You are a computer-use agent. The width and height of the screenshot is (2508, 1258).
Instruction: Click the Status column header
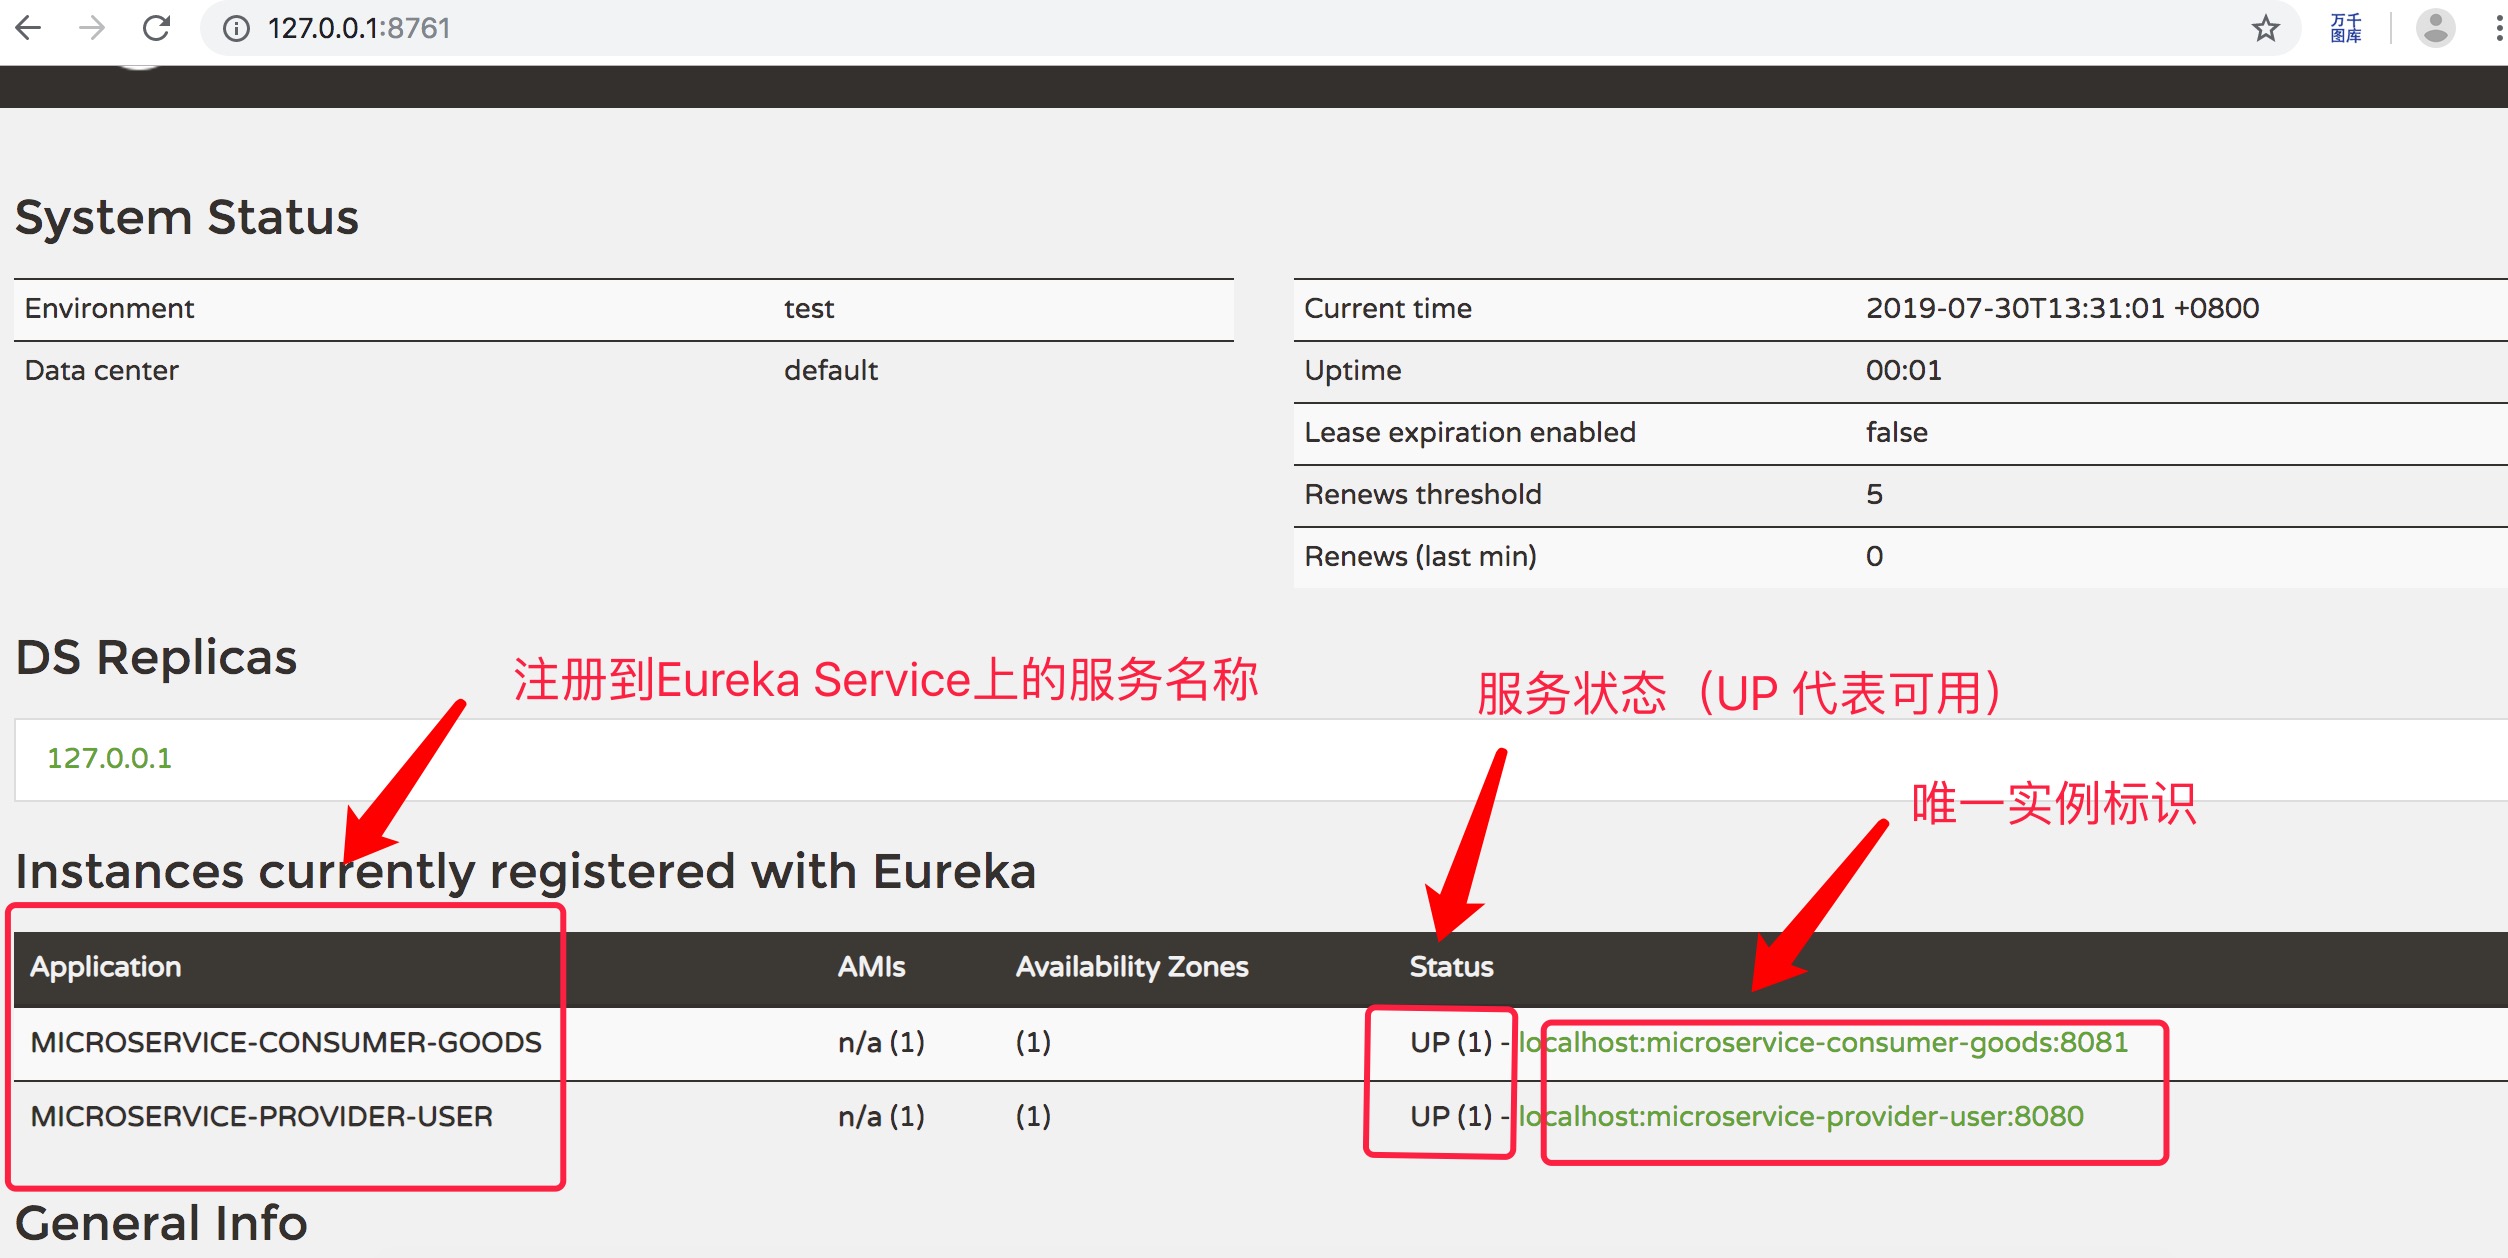(x=1451, y=966)
